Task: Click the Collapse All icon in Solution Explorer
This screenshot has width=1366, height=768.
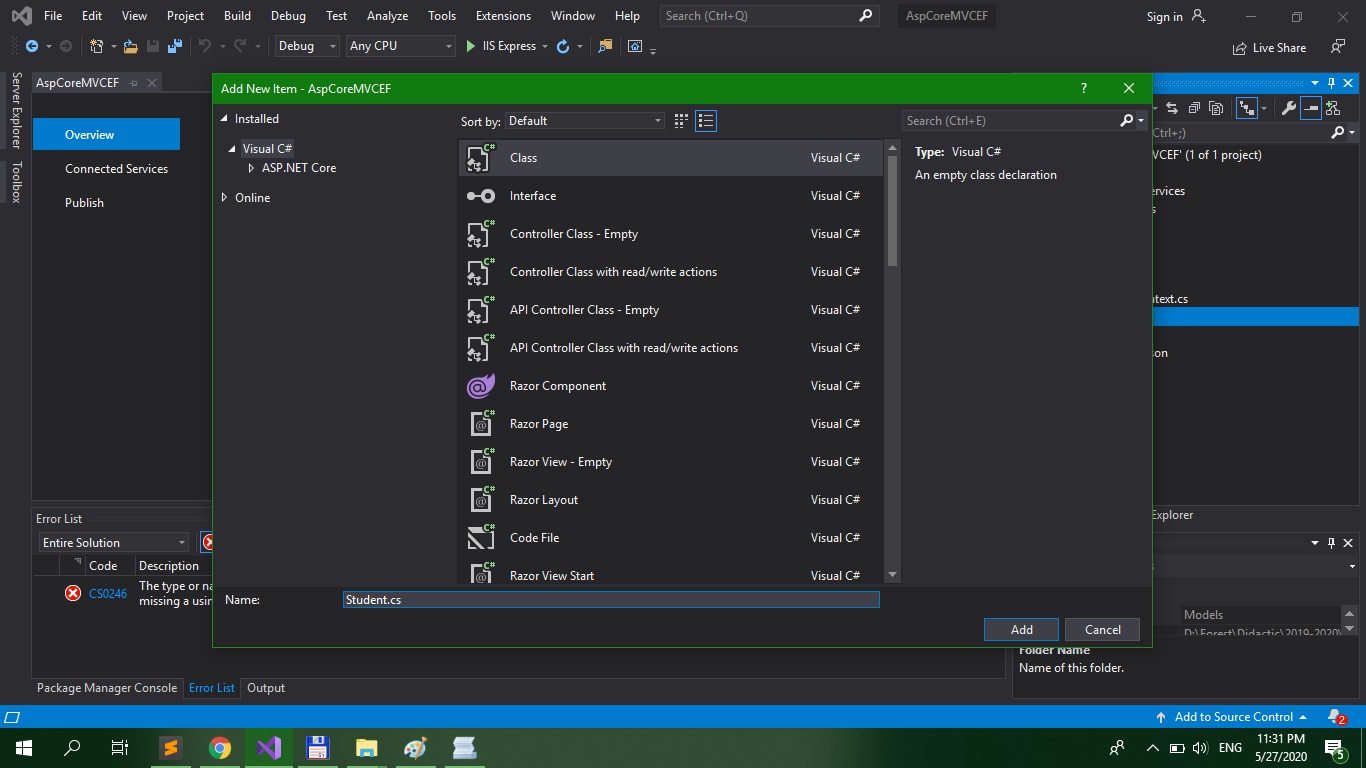Action: tap(1193, 108)
